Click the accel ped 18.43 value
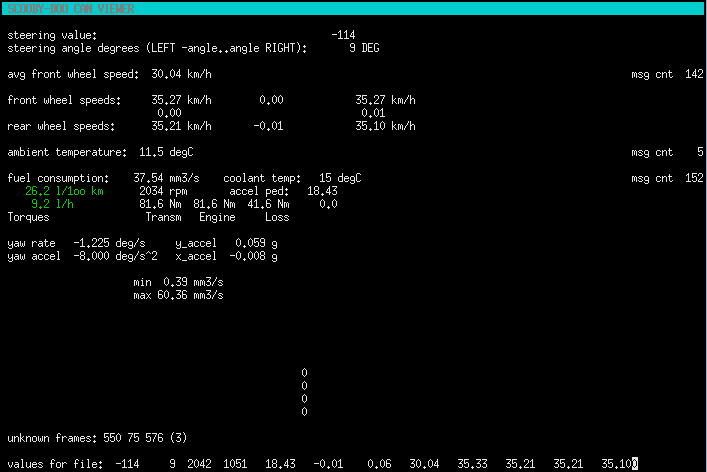 [x=322, y=191]
